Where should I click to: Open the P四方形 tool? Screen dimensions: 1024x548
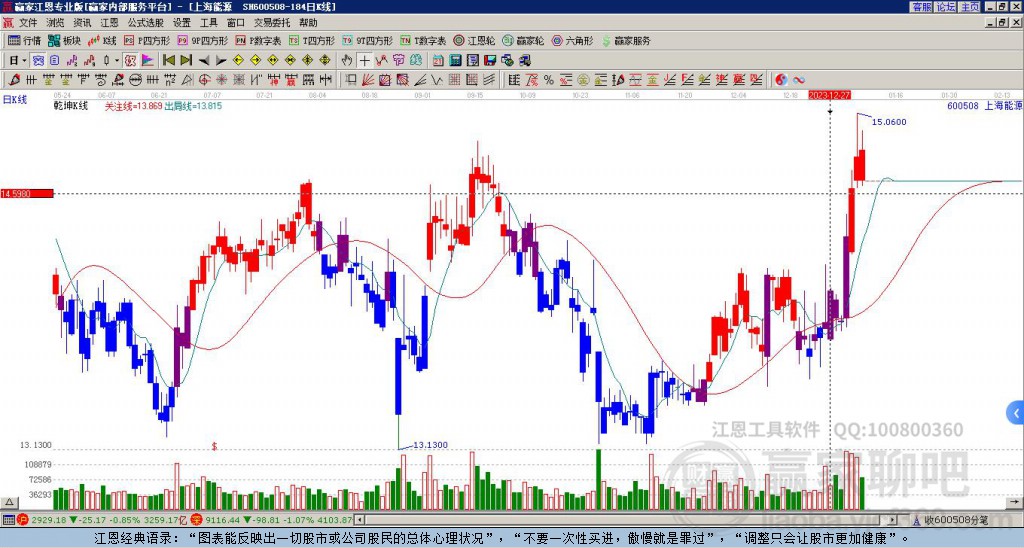[x=148, y=40]
